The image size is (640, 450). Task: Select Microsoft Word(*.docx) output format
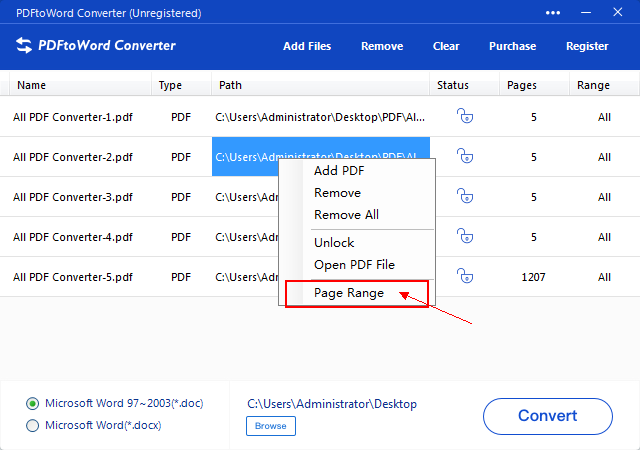pos(93,425)
